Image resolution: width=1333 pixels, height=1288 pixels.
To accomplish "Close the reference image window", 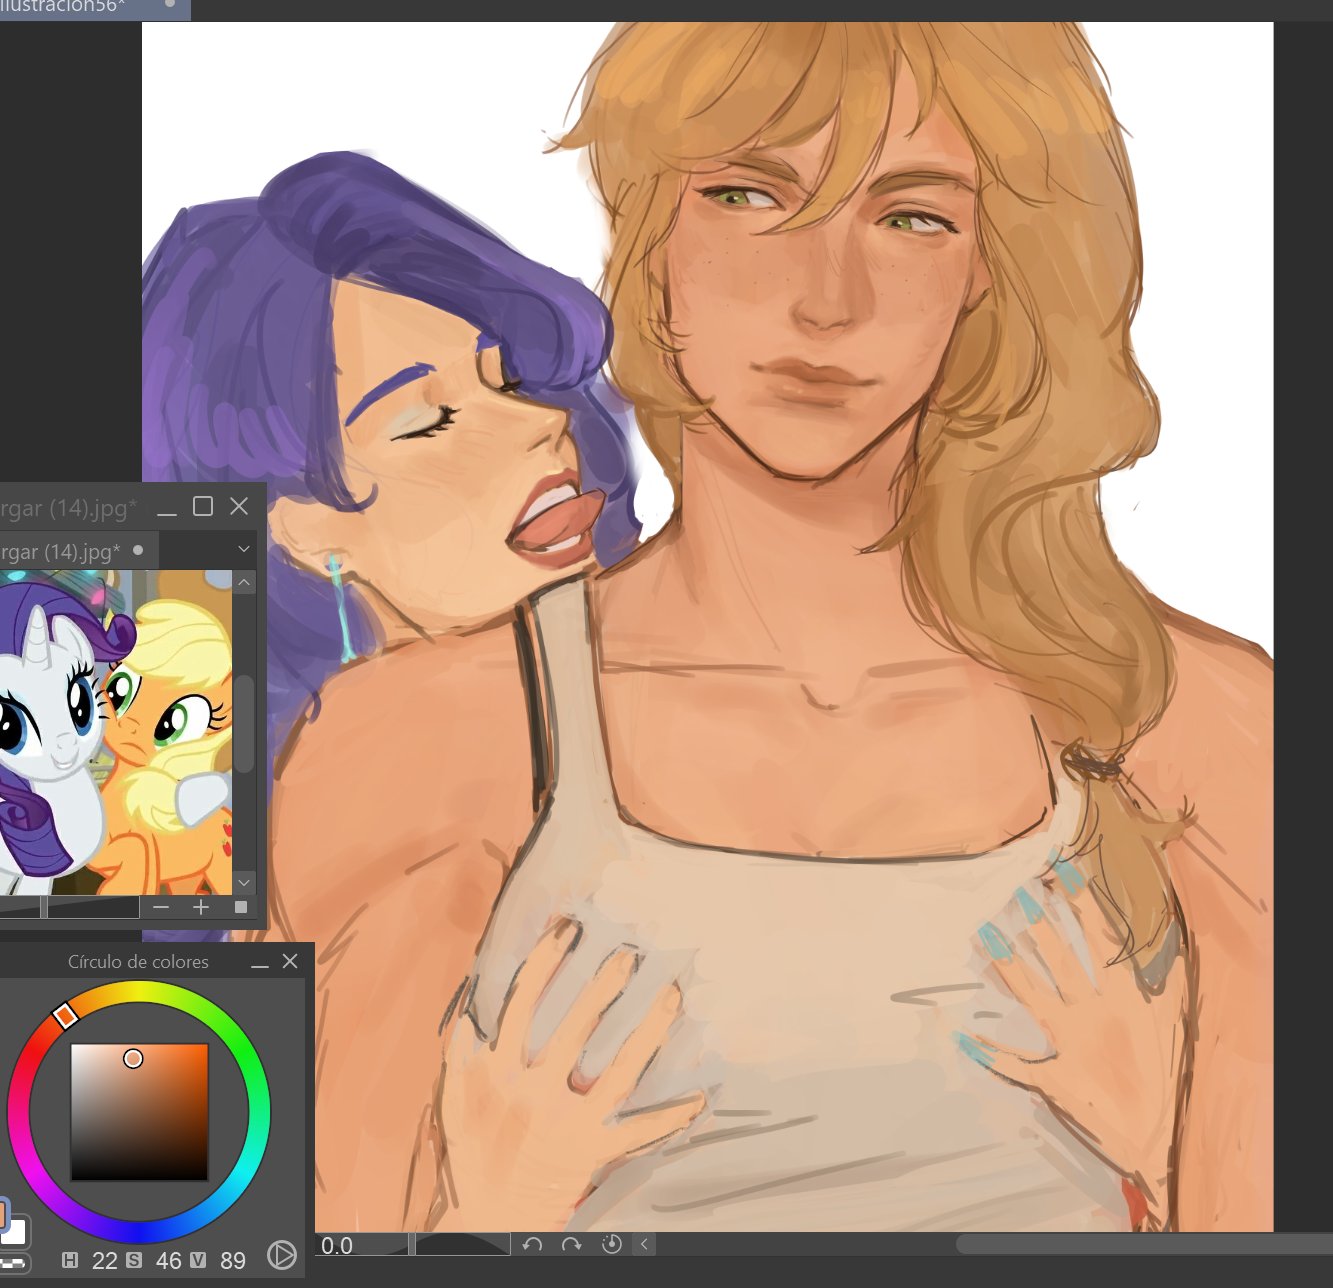I will click(x=239, y=506).
